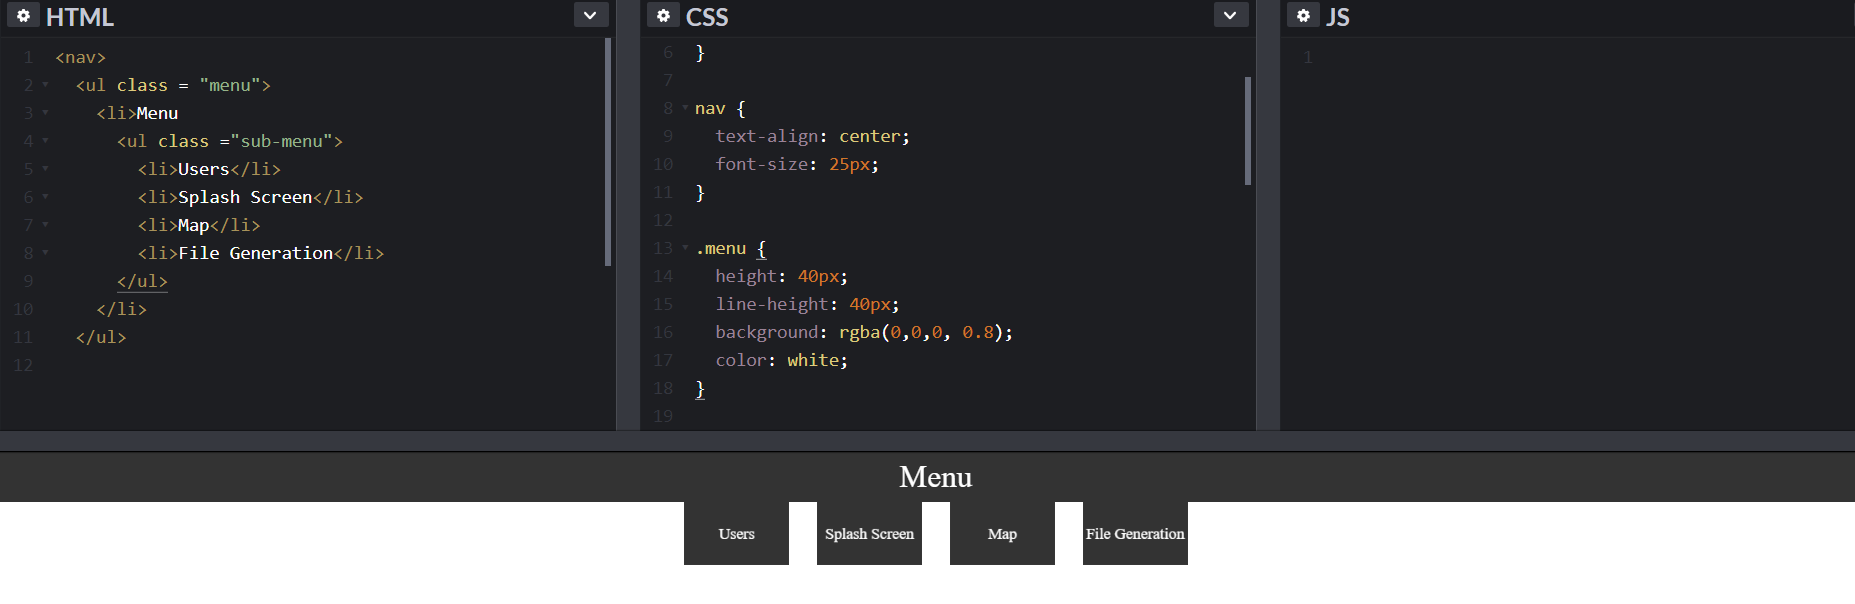This screenshot has height=604, width=1855.
Task: Click the <nav> tag in HTML
Action: click(80, 57)
